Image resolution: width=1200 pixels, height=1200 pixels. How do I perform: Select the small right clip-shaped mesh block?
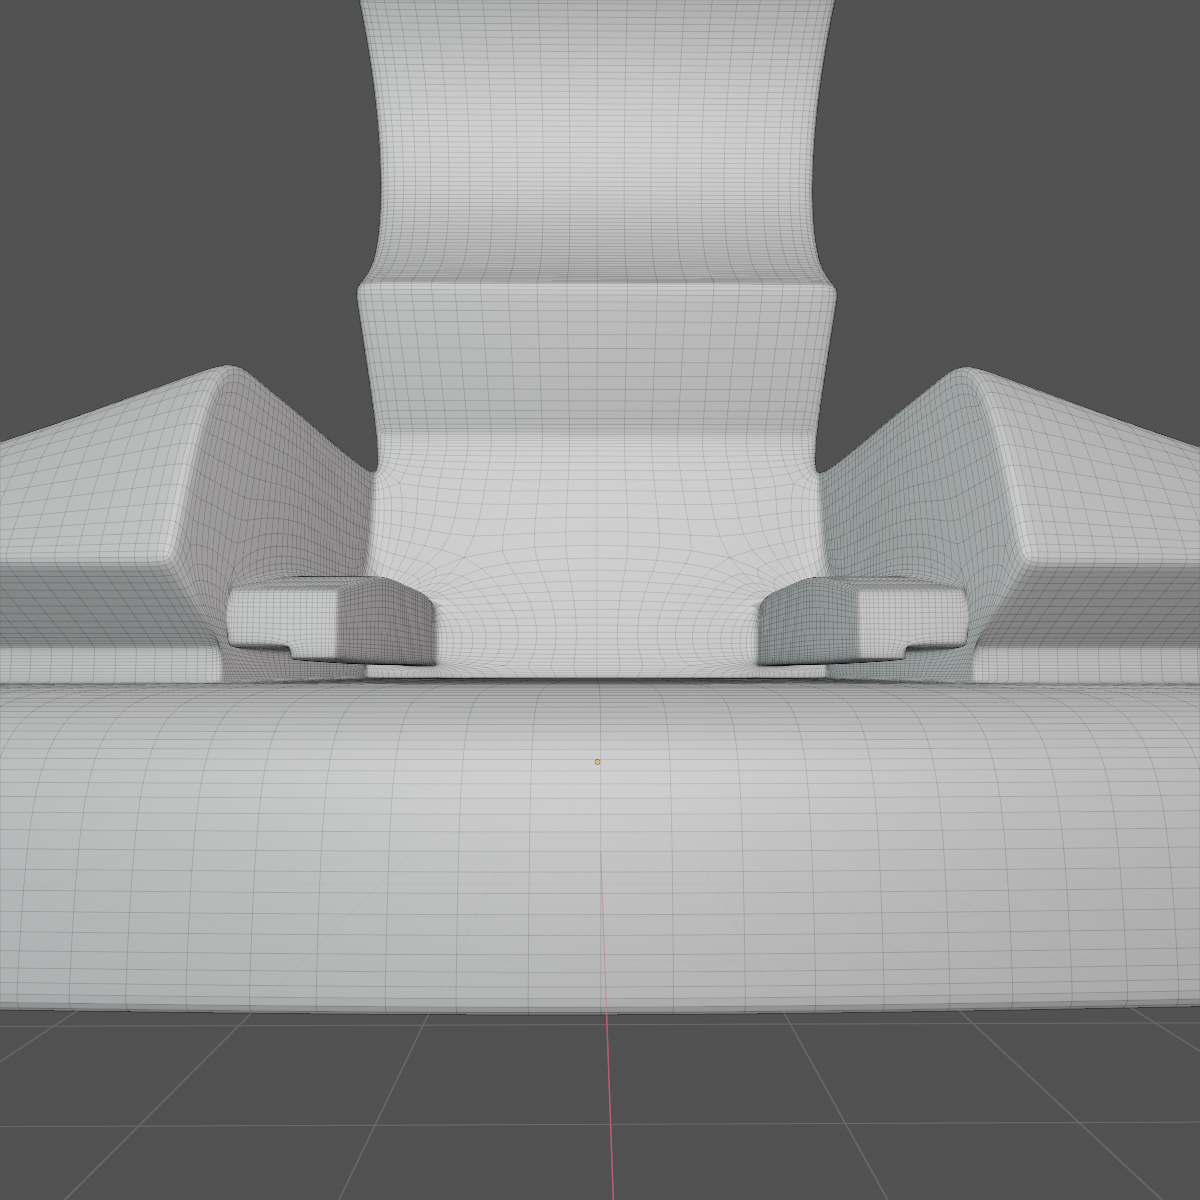863,622
